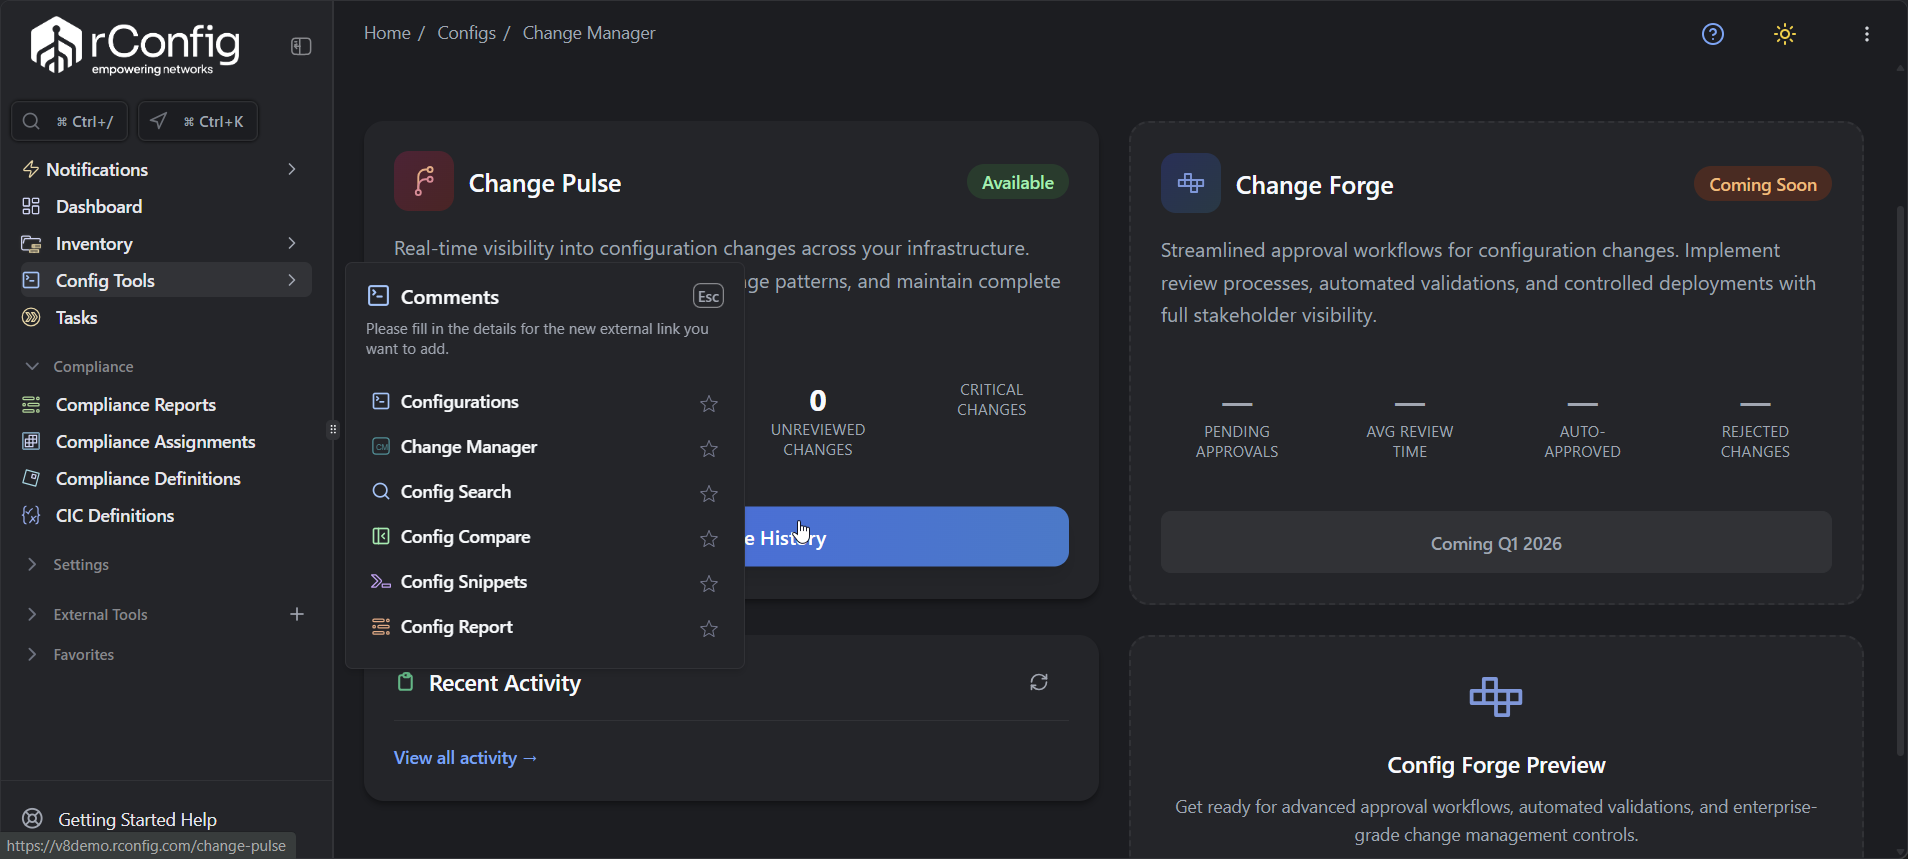Click the Available status badge
The width and height of the screenshot is (1908, 859).
[1017, 182]
